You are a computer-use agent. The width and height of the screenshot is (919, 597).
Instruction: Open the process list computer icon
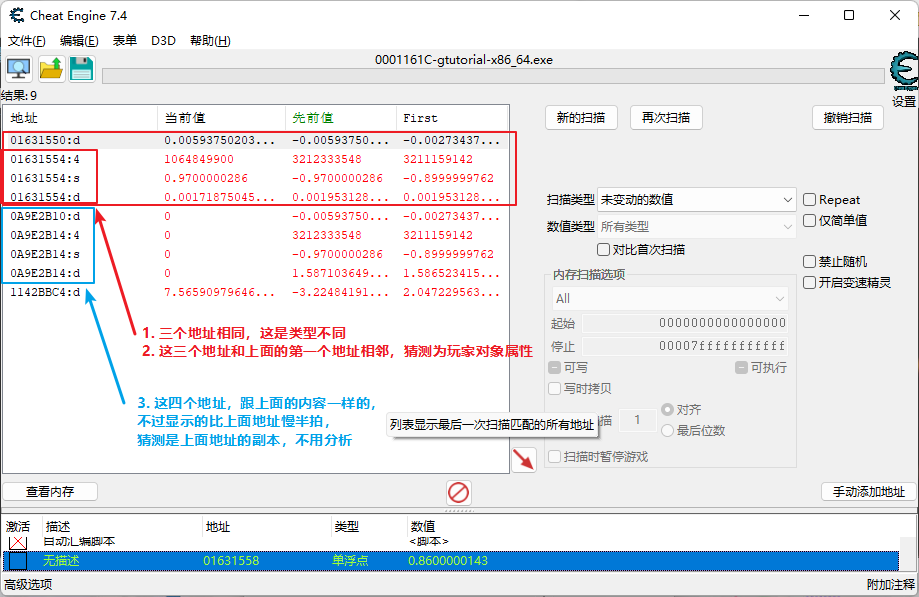coord(19,69)
